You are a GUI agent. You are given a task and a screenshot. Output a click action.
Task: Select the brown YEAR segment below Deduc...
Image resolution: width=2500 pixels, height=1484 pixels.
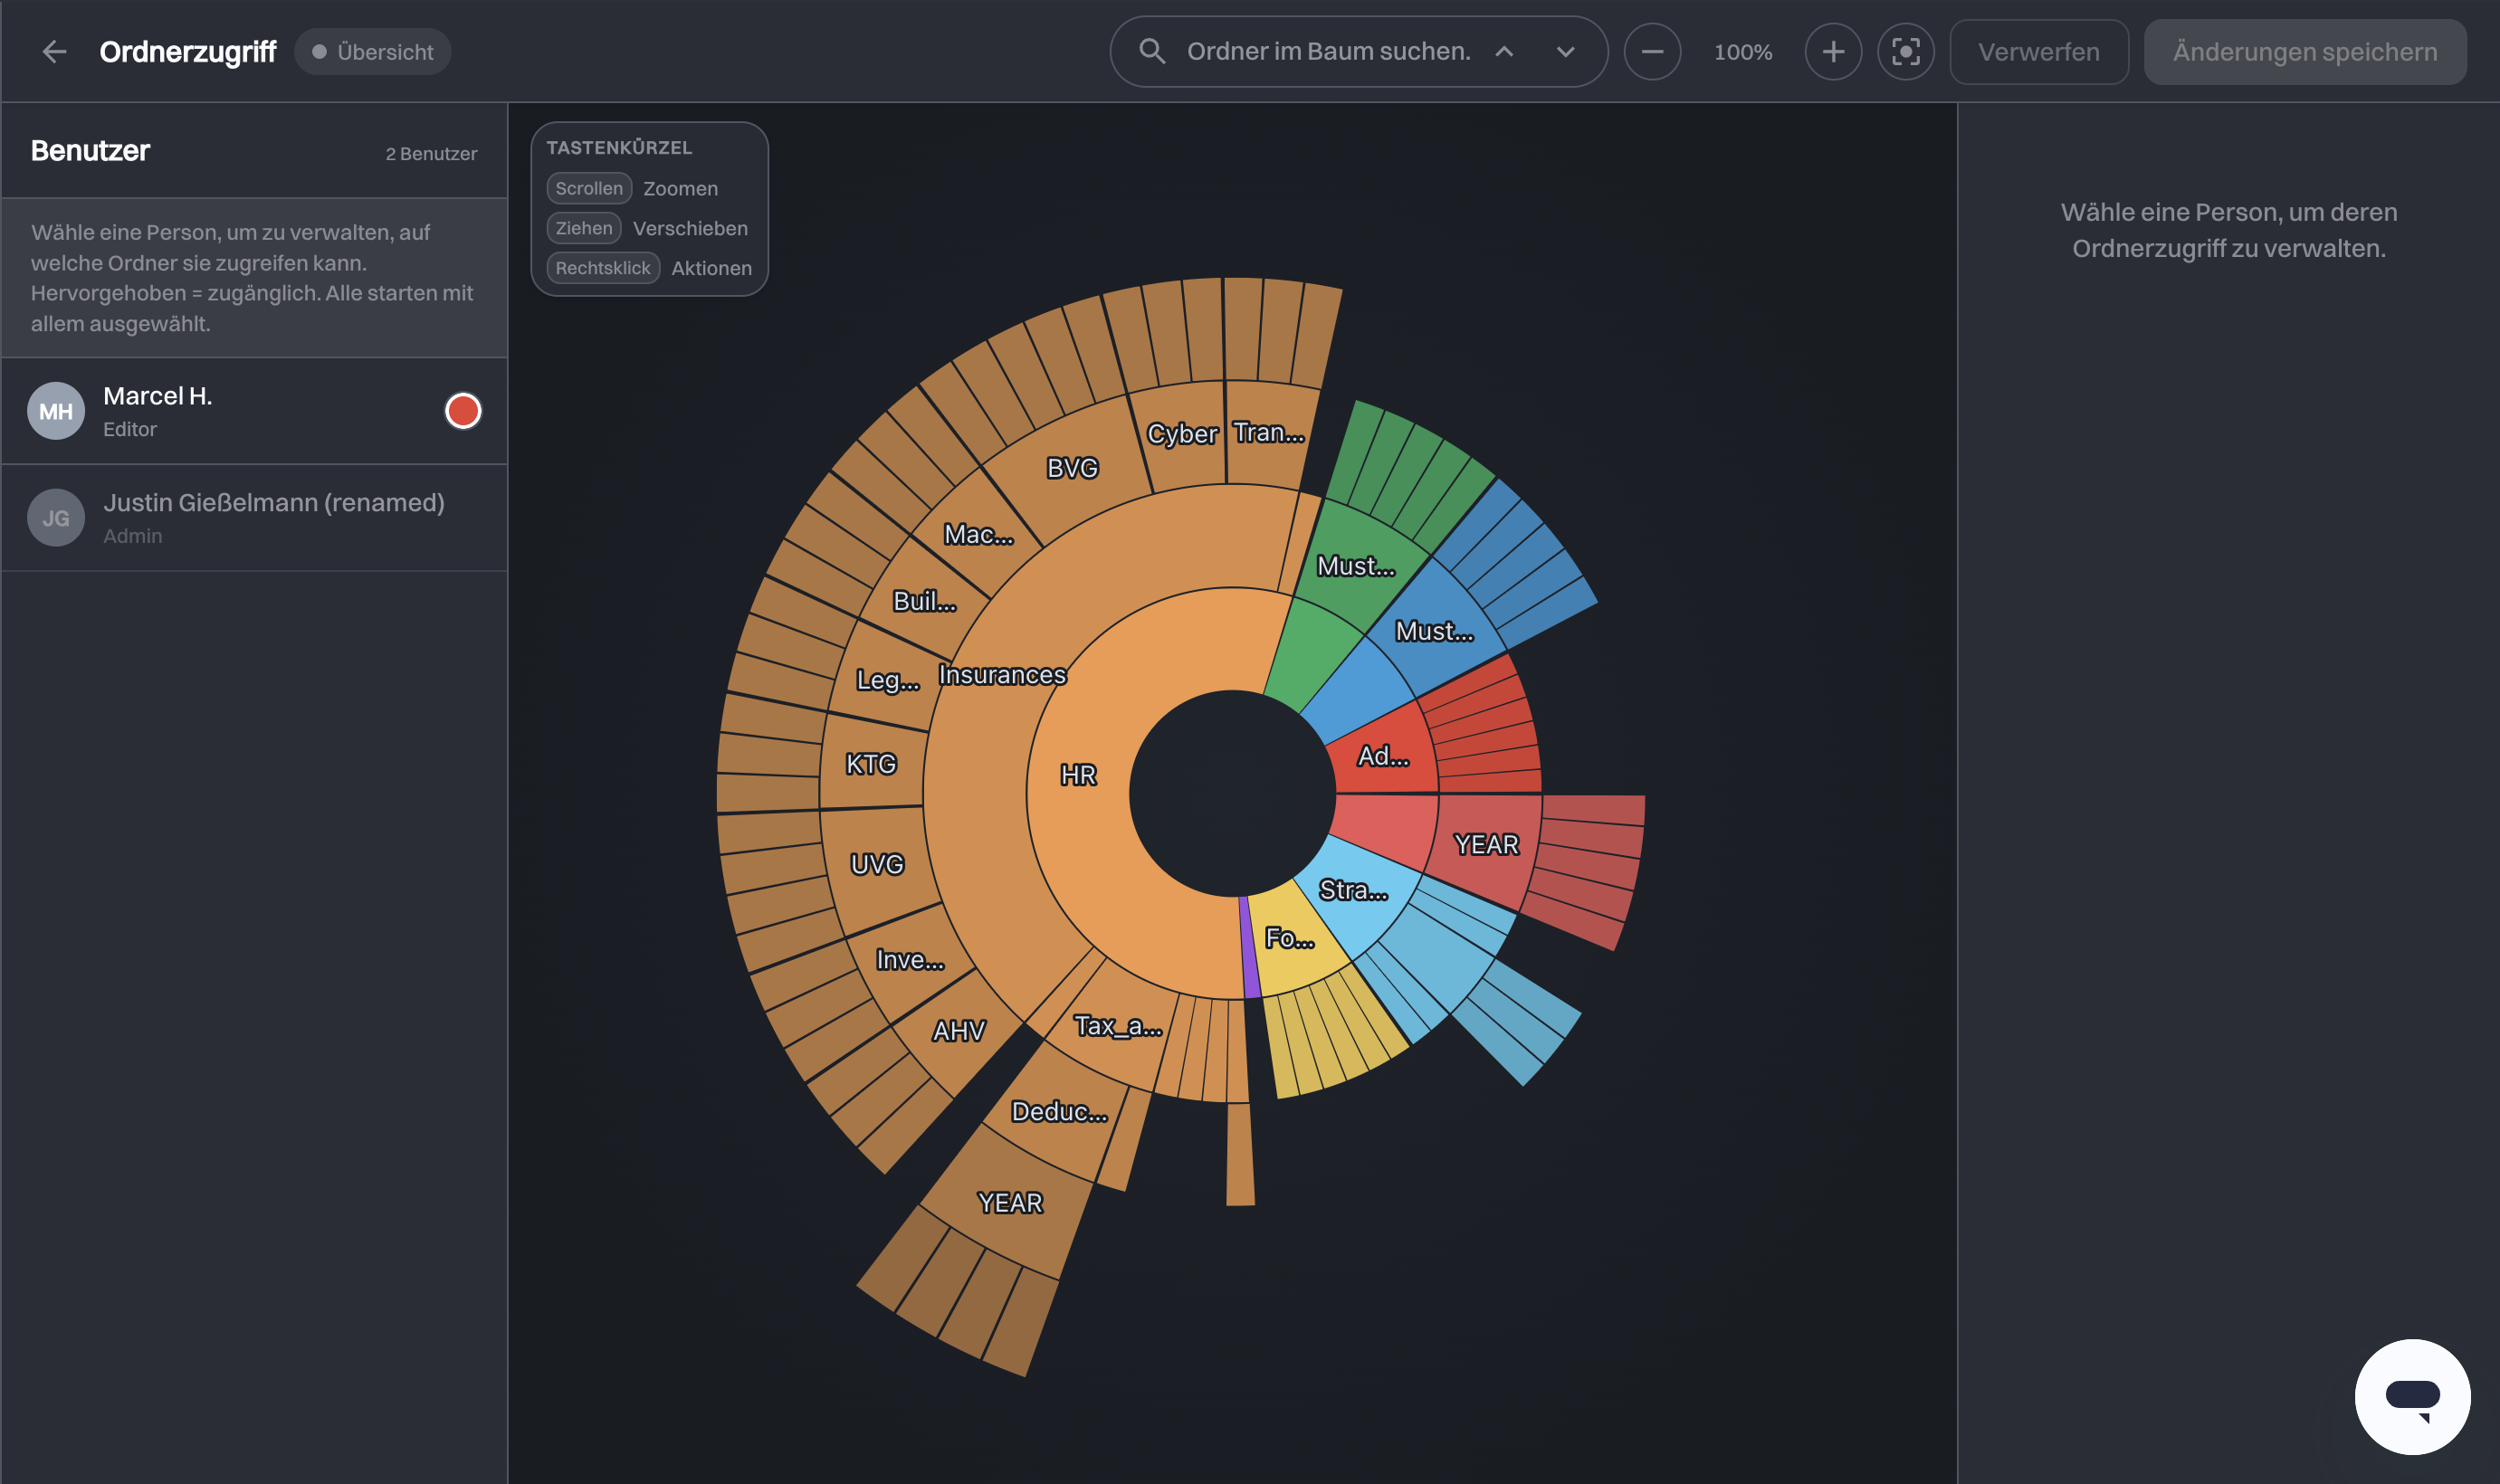pyautogui.click(x=1010, y=1203)
